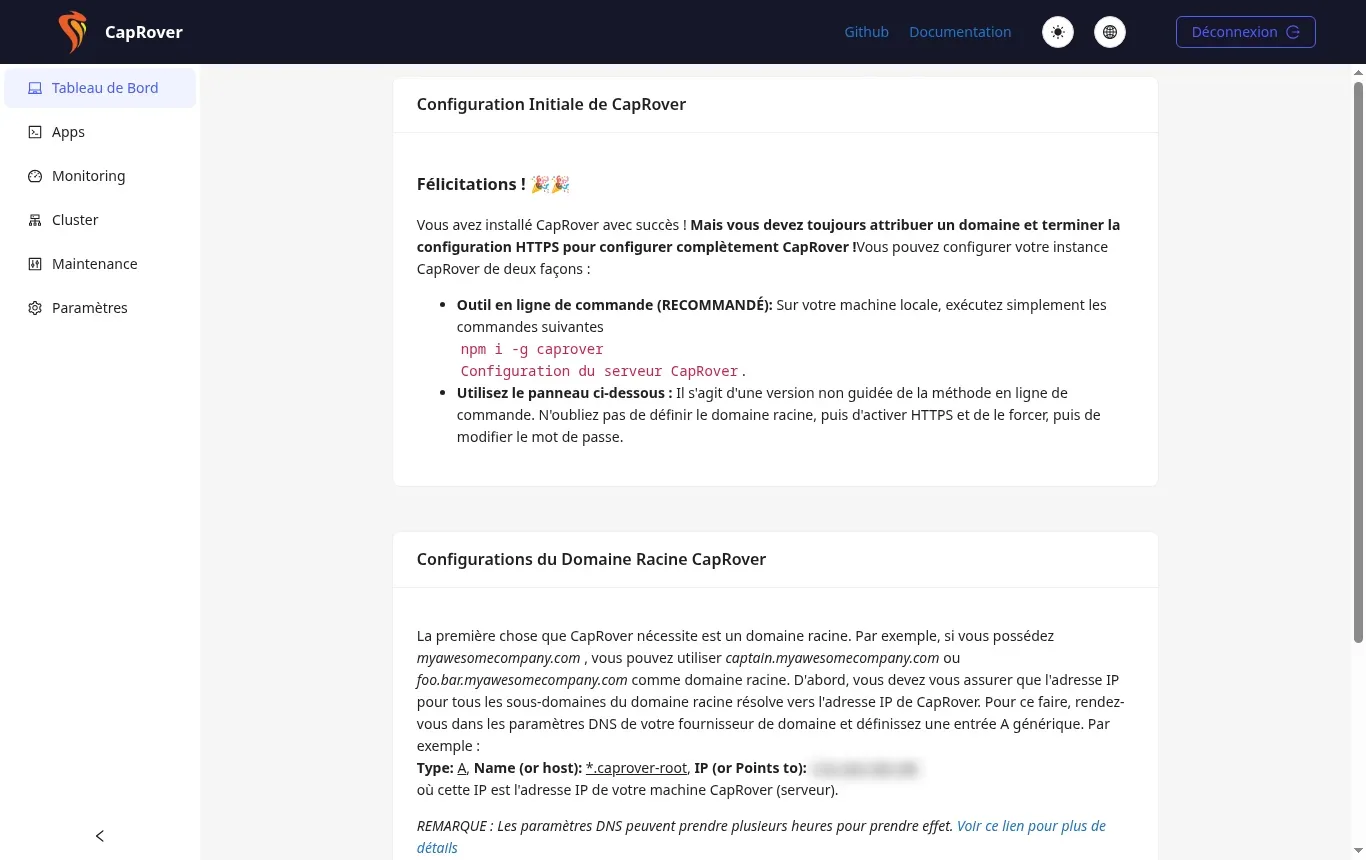Open the Documentation link
1366x860 pixels.
[x=960, y=32]
